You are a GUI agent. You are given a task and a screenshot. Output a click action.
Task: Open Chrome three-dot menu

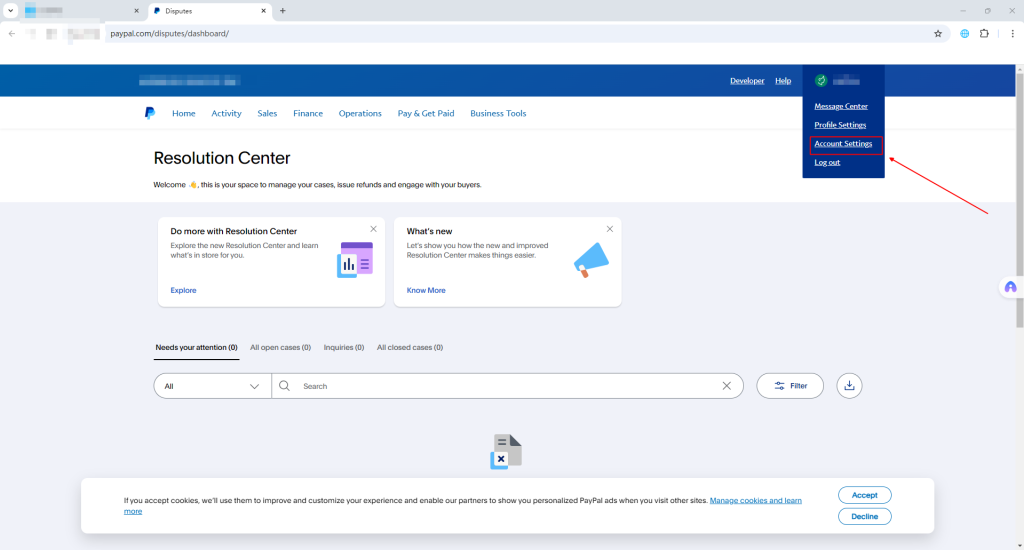1012,33
